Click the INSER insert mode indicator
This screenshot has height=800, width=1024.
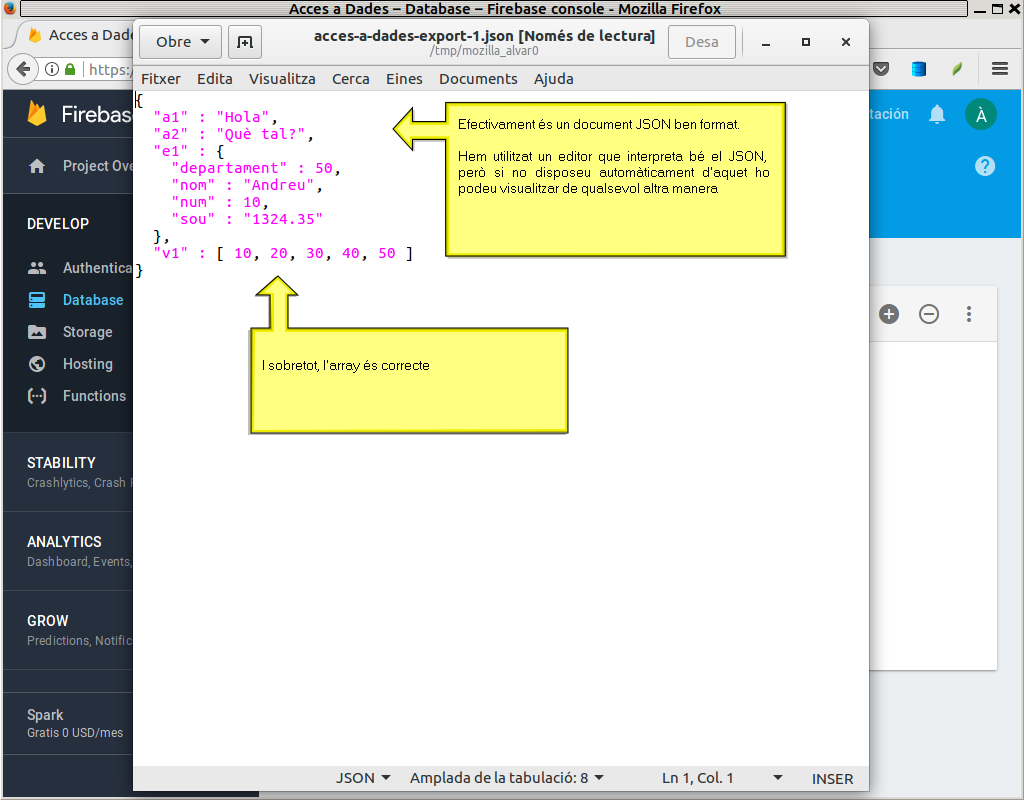click(832, 778)
